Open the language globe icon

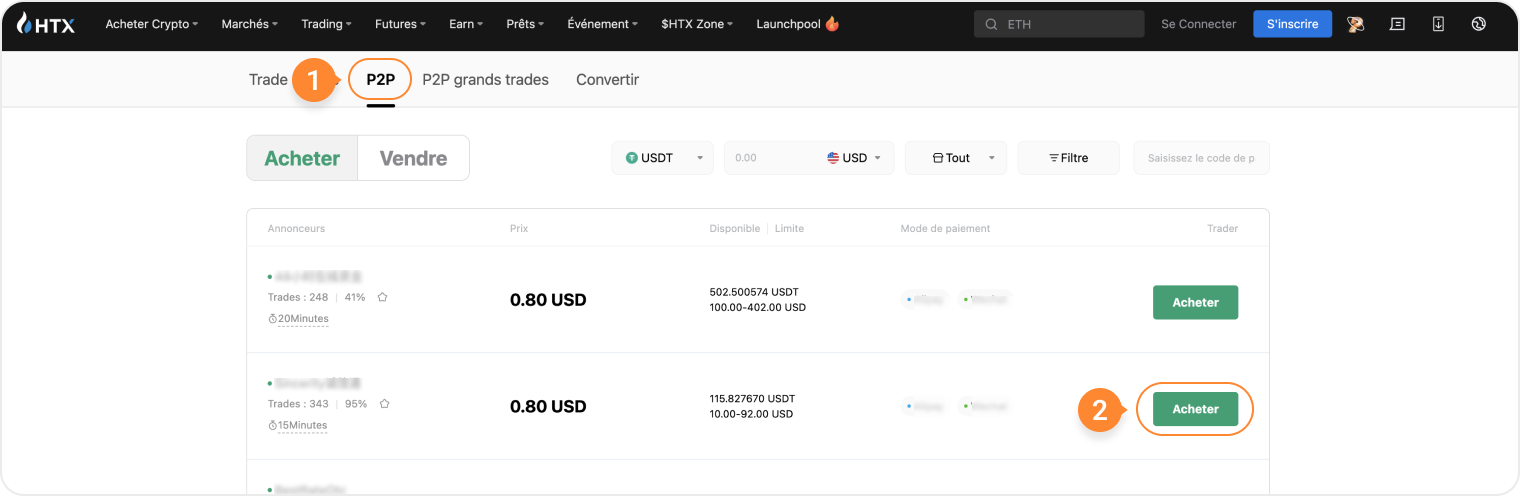click(1479, 24)
